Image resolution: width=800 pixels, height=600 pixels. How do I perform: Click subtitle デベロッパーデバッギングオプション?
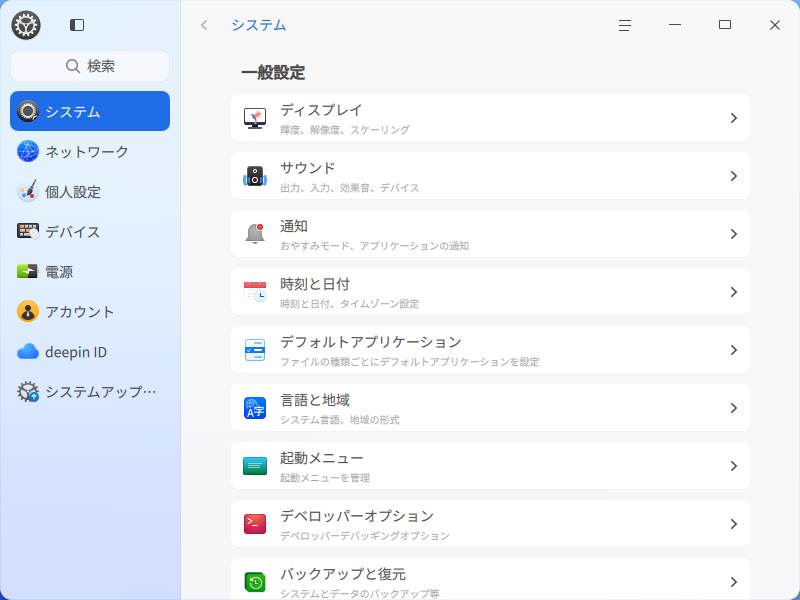[x=365, y=536]
